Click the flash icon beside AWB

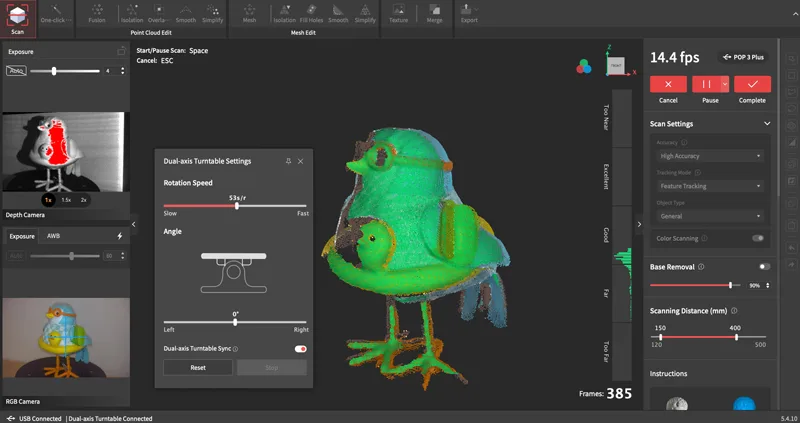[119, 236]
